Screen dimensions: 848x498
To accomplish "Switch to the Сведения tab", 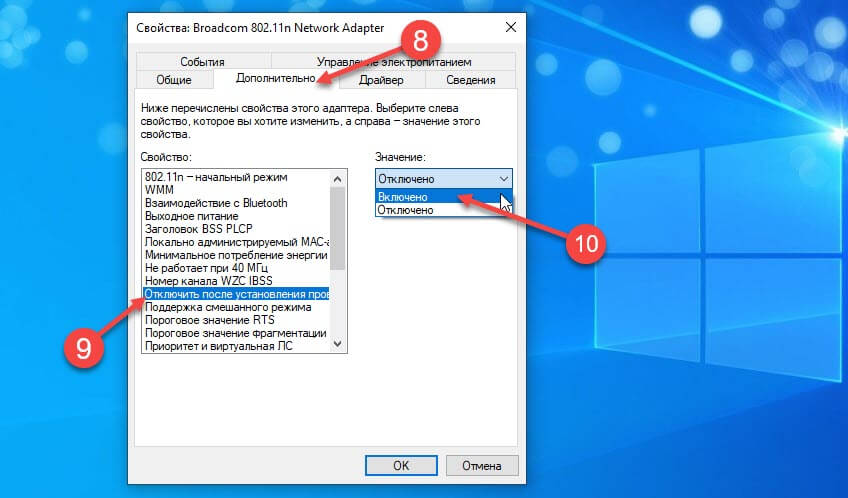I will [471, 79].
